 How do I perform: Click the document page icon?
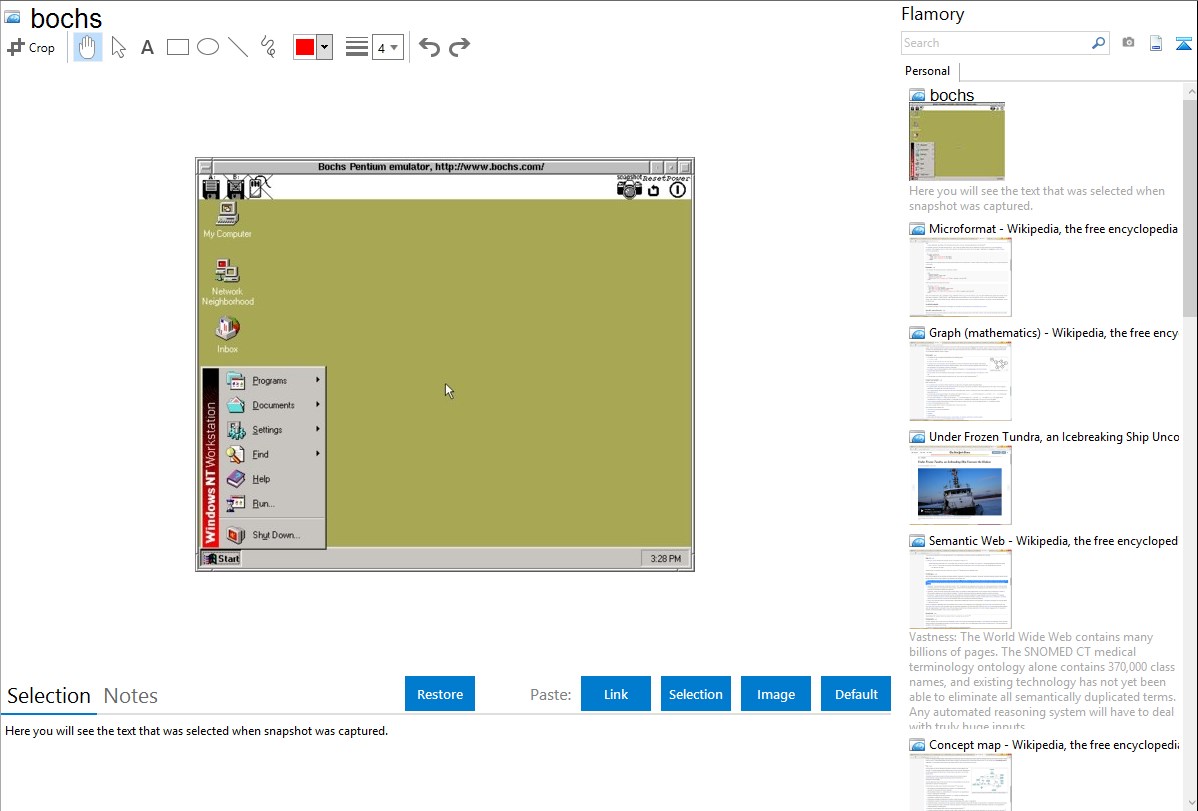pyautogui.click(x=1156, y=43)
